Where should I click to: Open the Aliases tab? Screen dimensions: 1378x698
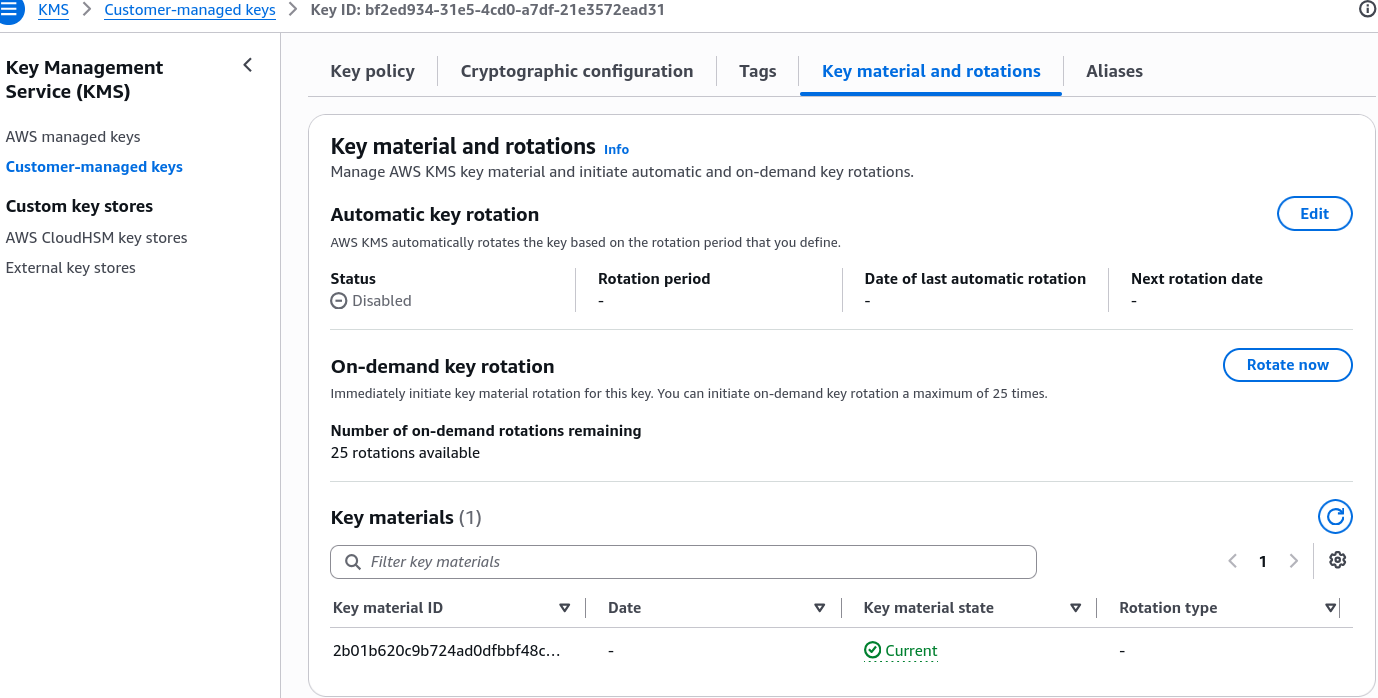click(1114, 71)
